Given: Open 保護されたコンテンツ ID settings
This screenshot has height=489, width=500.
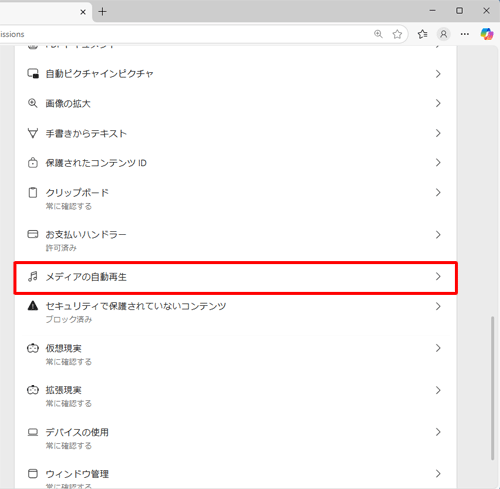Looking at the screenshot, I should tap(235, 163).
